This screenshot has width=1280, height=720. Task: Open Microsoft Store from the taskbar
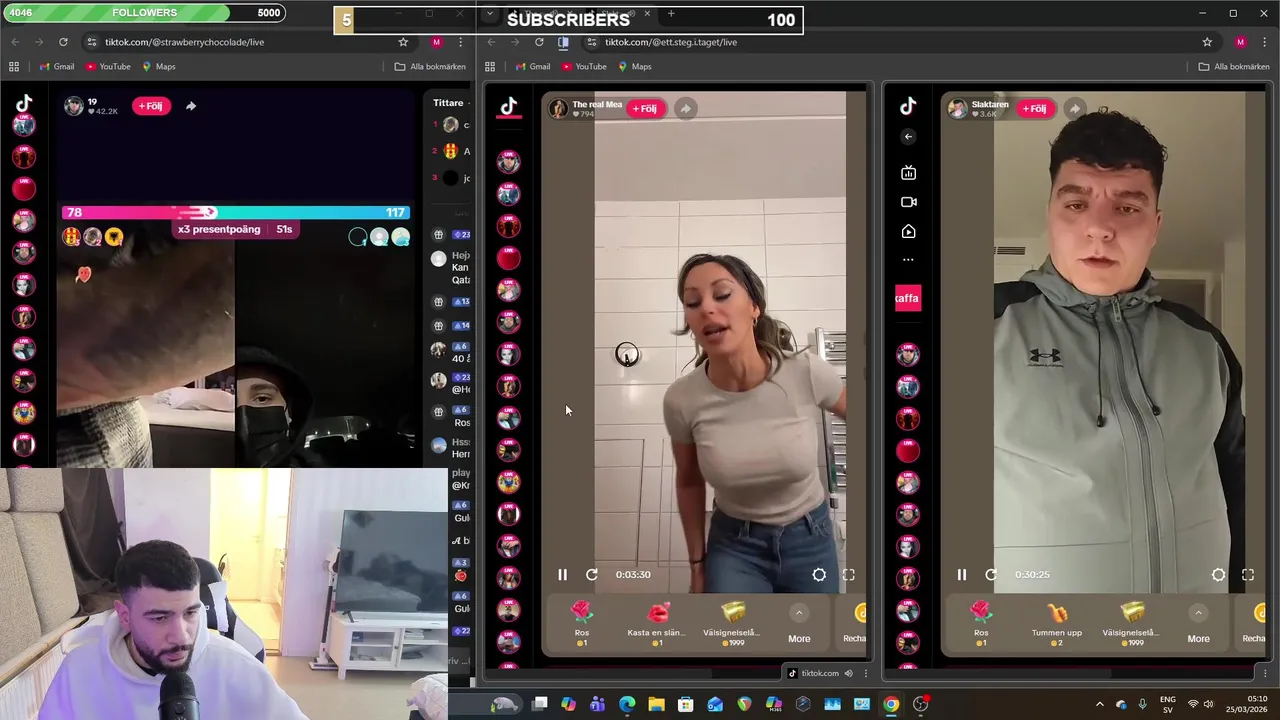pos(686,704)
